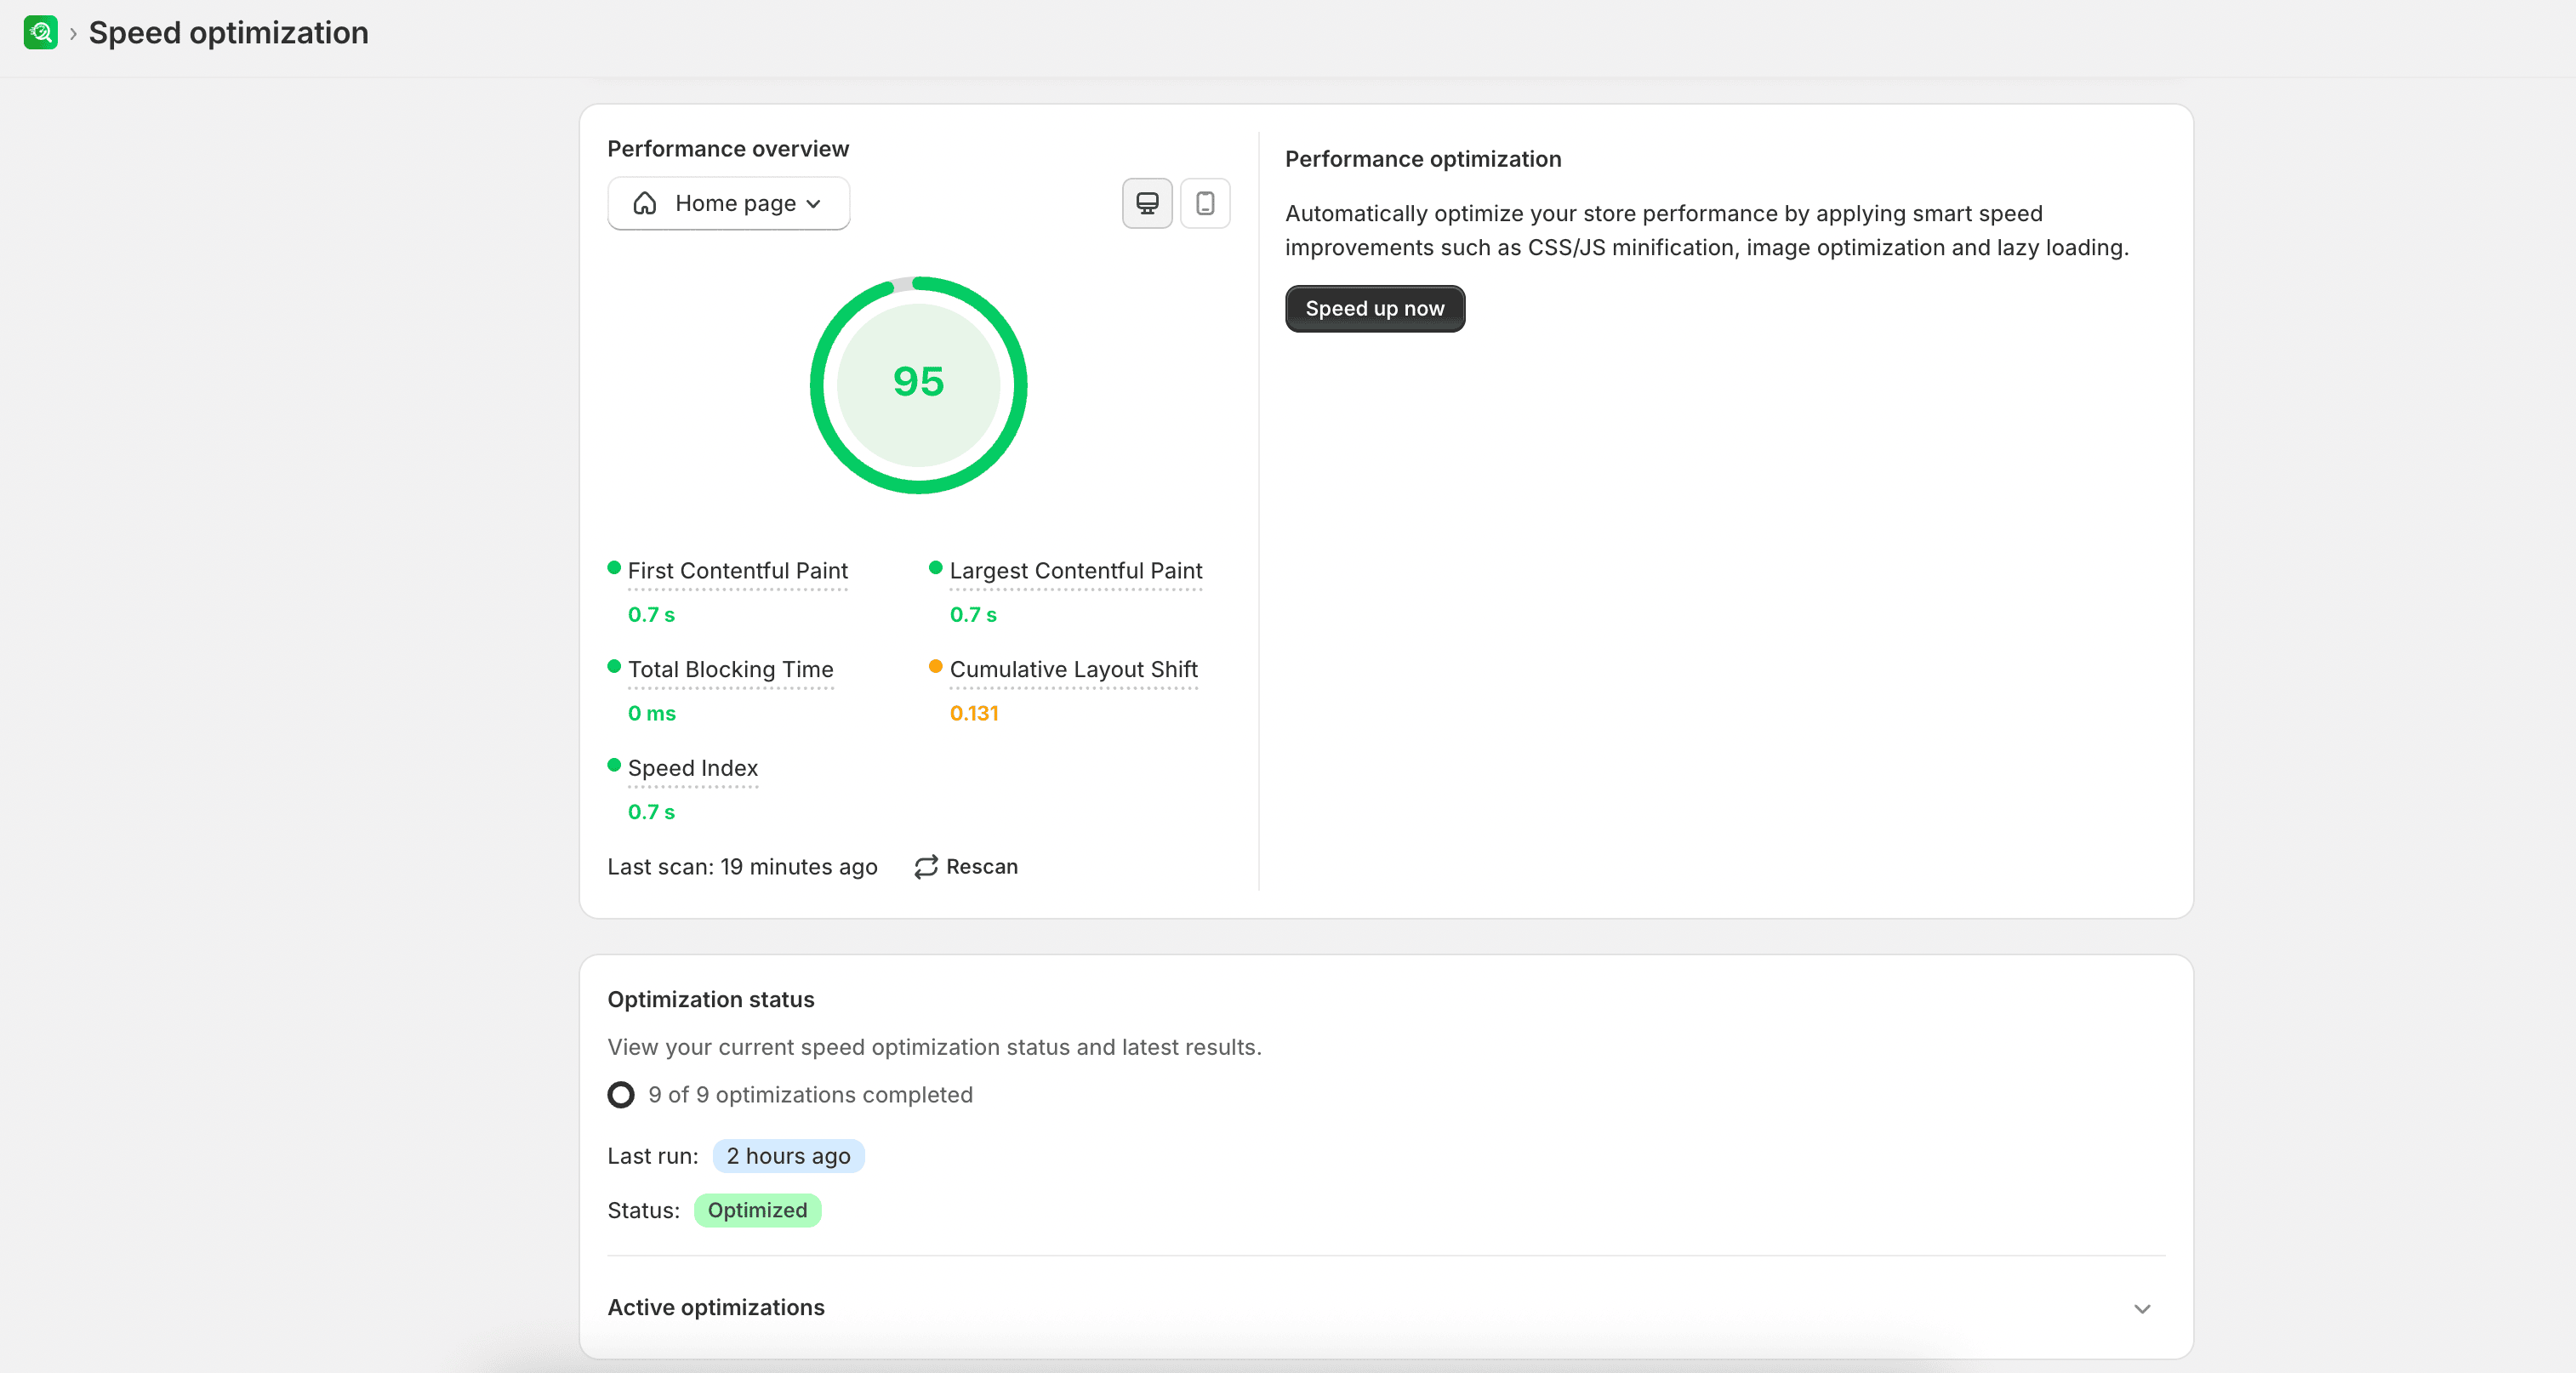Click the Largest Contentful Paint label
2576x1373 pixels.
coord(1076,570)
